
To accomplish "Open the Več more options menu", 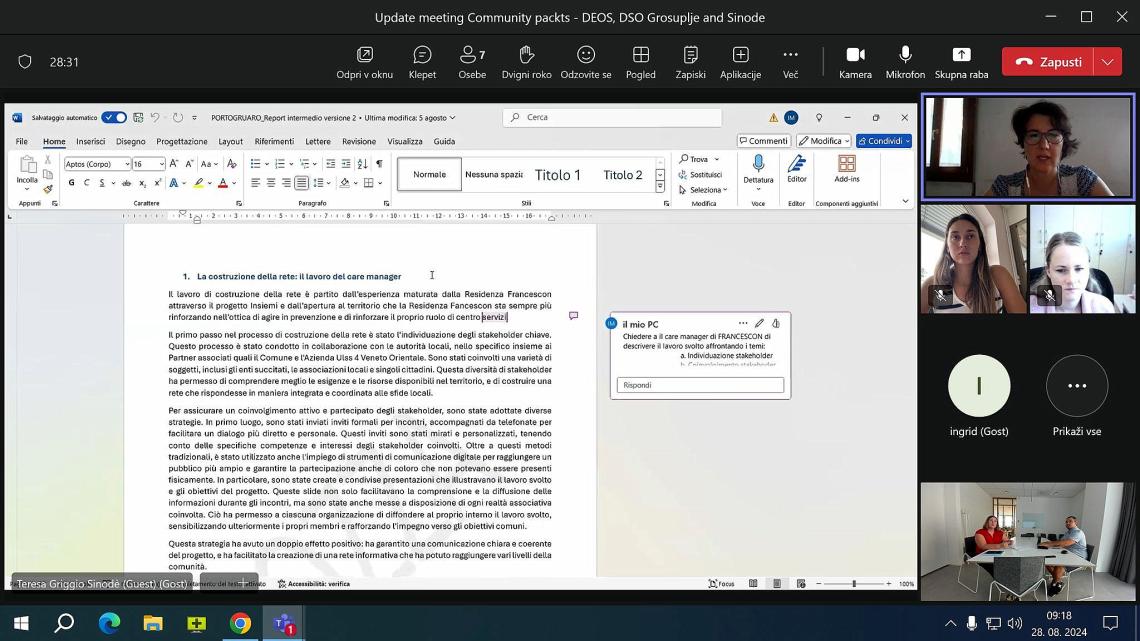I will tap(790, 62).
